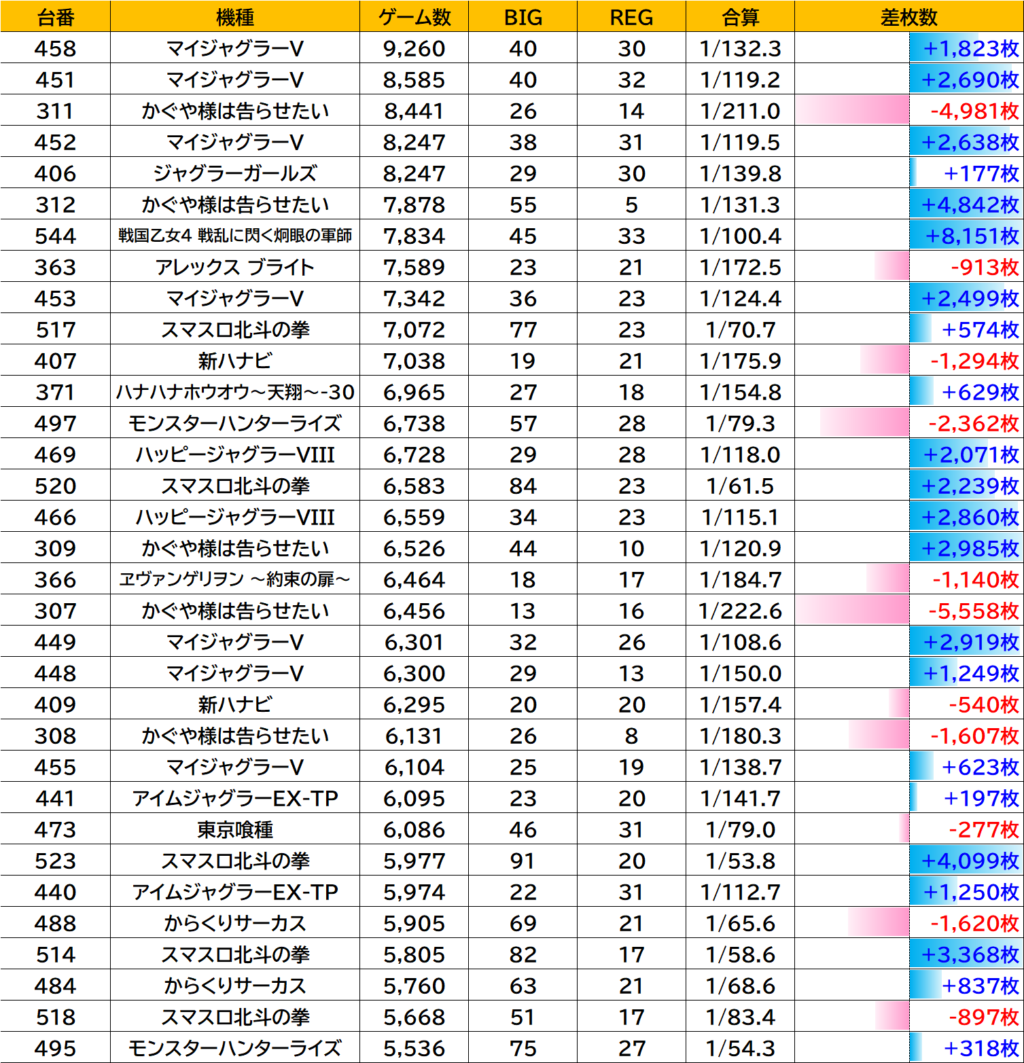The height and width of the screenshot is (1063, 1024).
Task: Click the +4,842枚 difference value
Action: [x=970, y=204]
